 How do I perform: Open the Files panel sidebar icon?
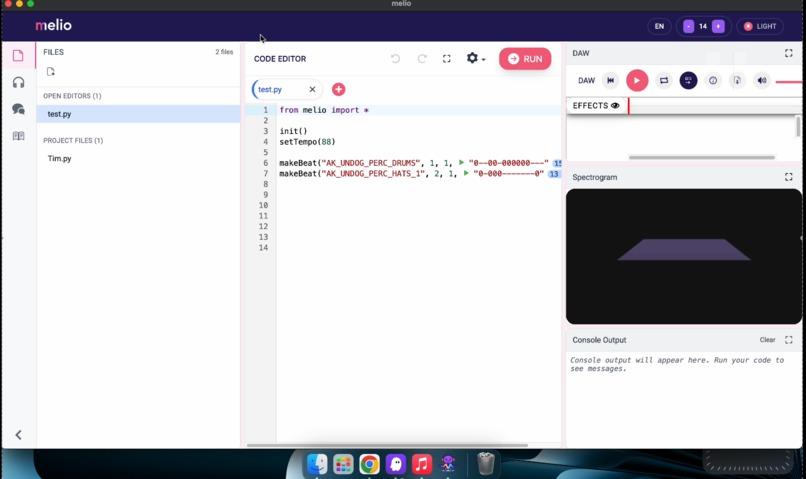click(x=18, y=56)
